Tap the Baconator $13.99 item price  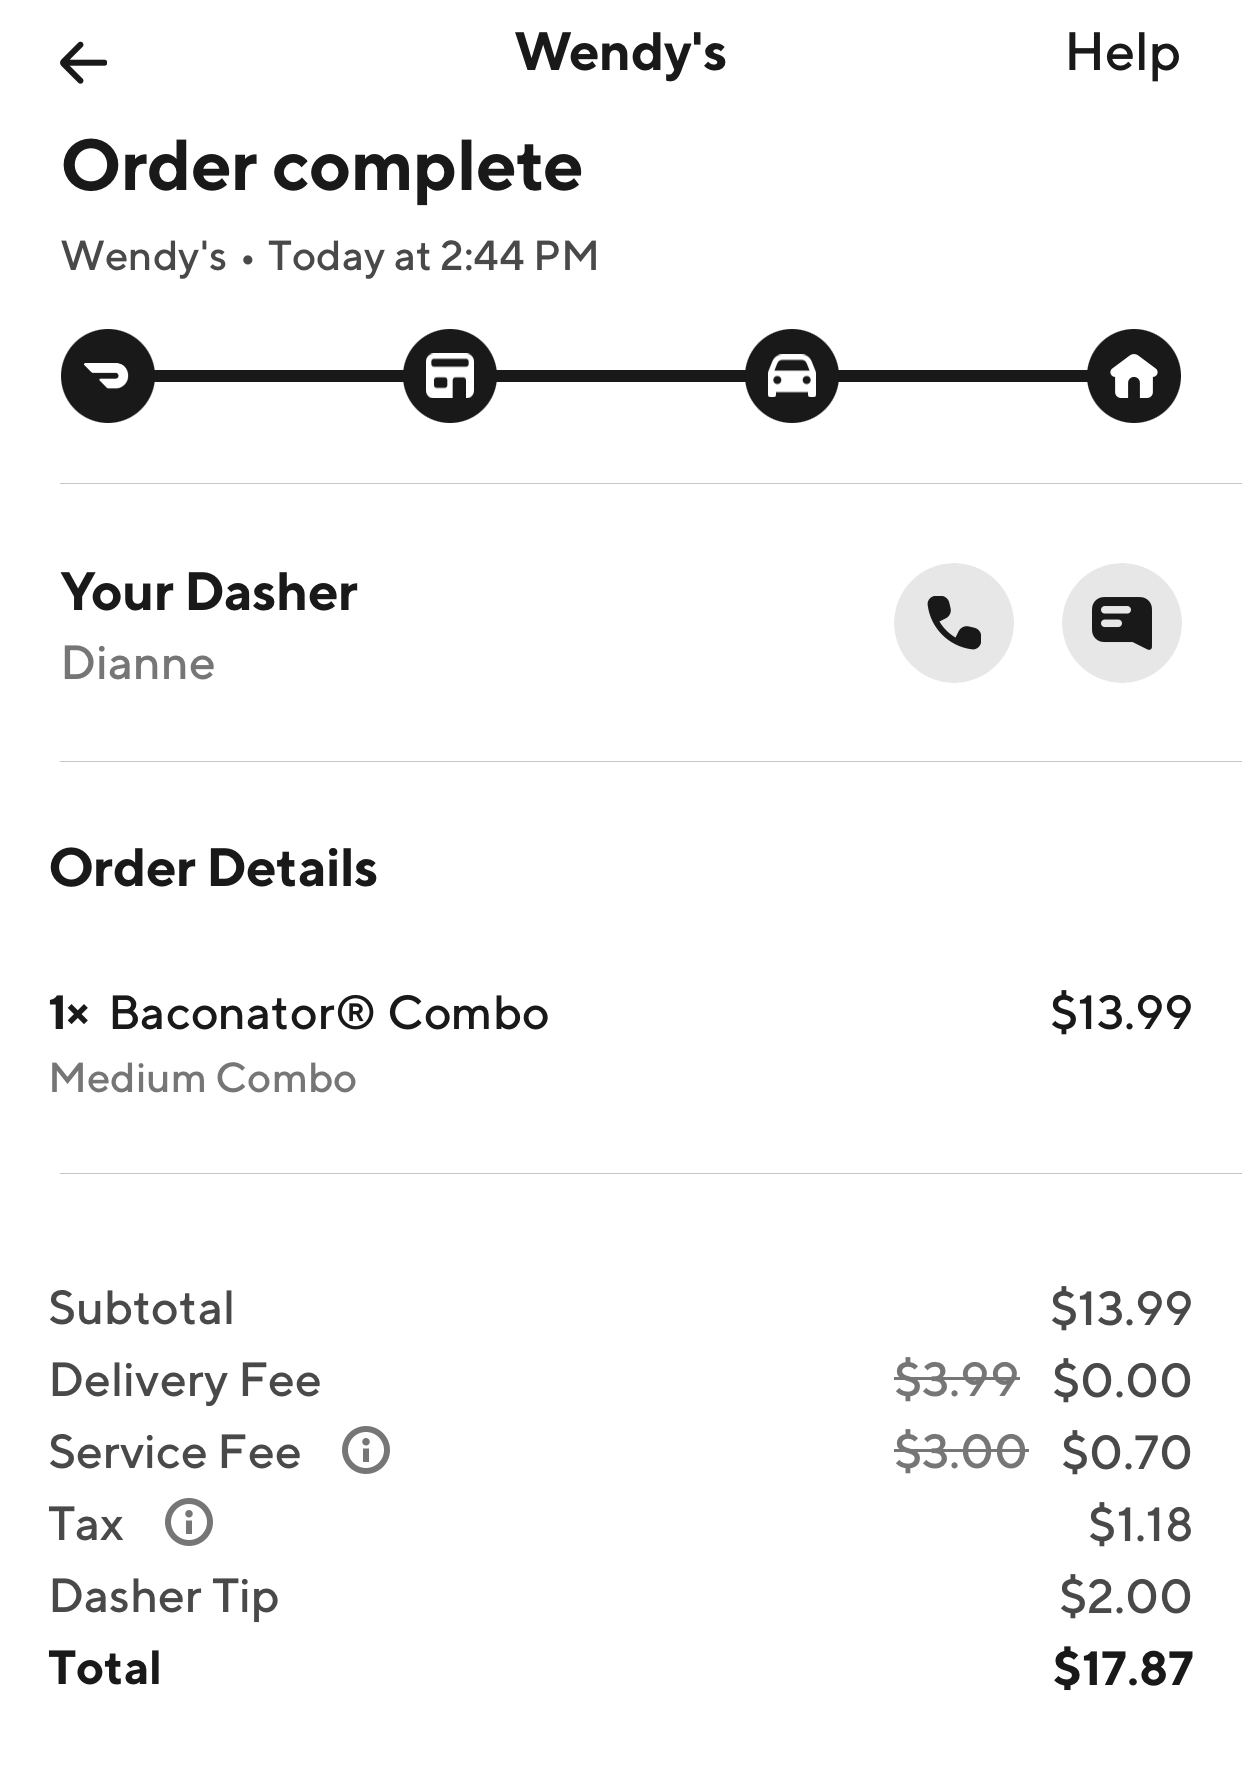pos(1121,1013)
